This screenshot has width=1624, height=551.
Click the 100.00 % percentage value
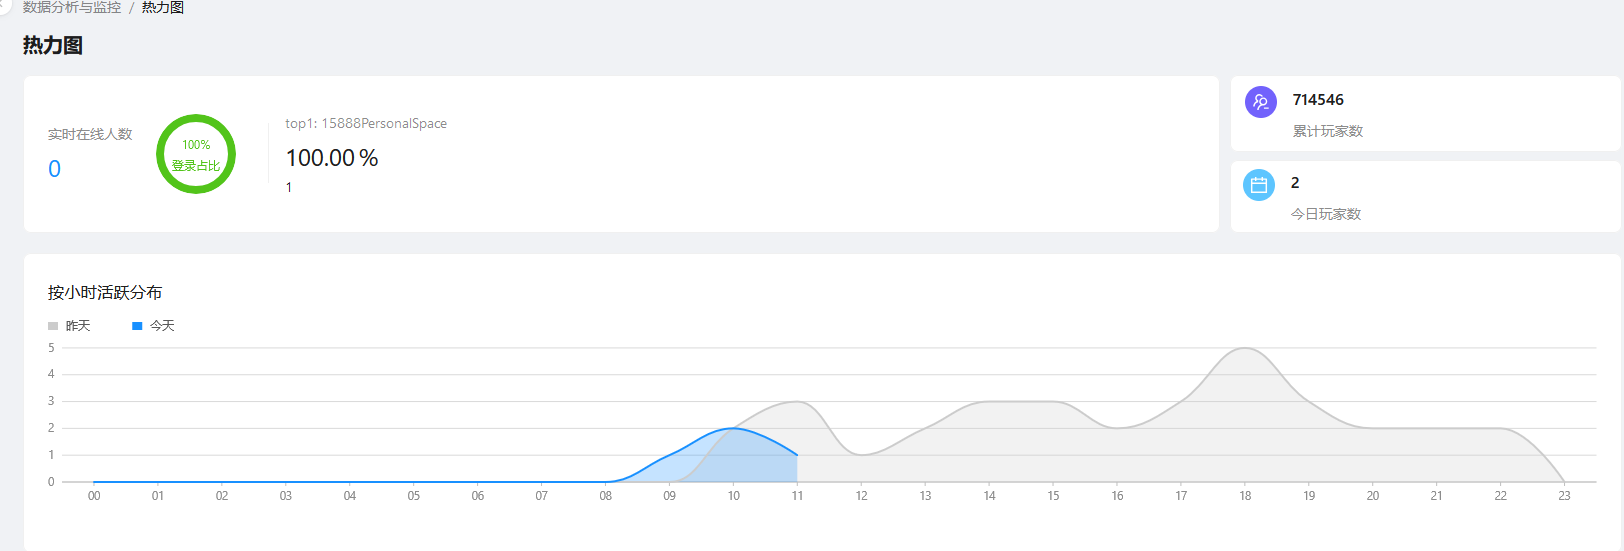point(332,158)
